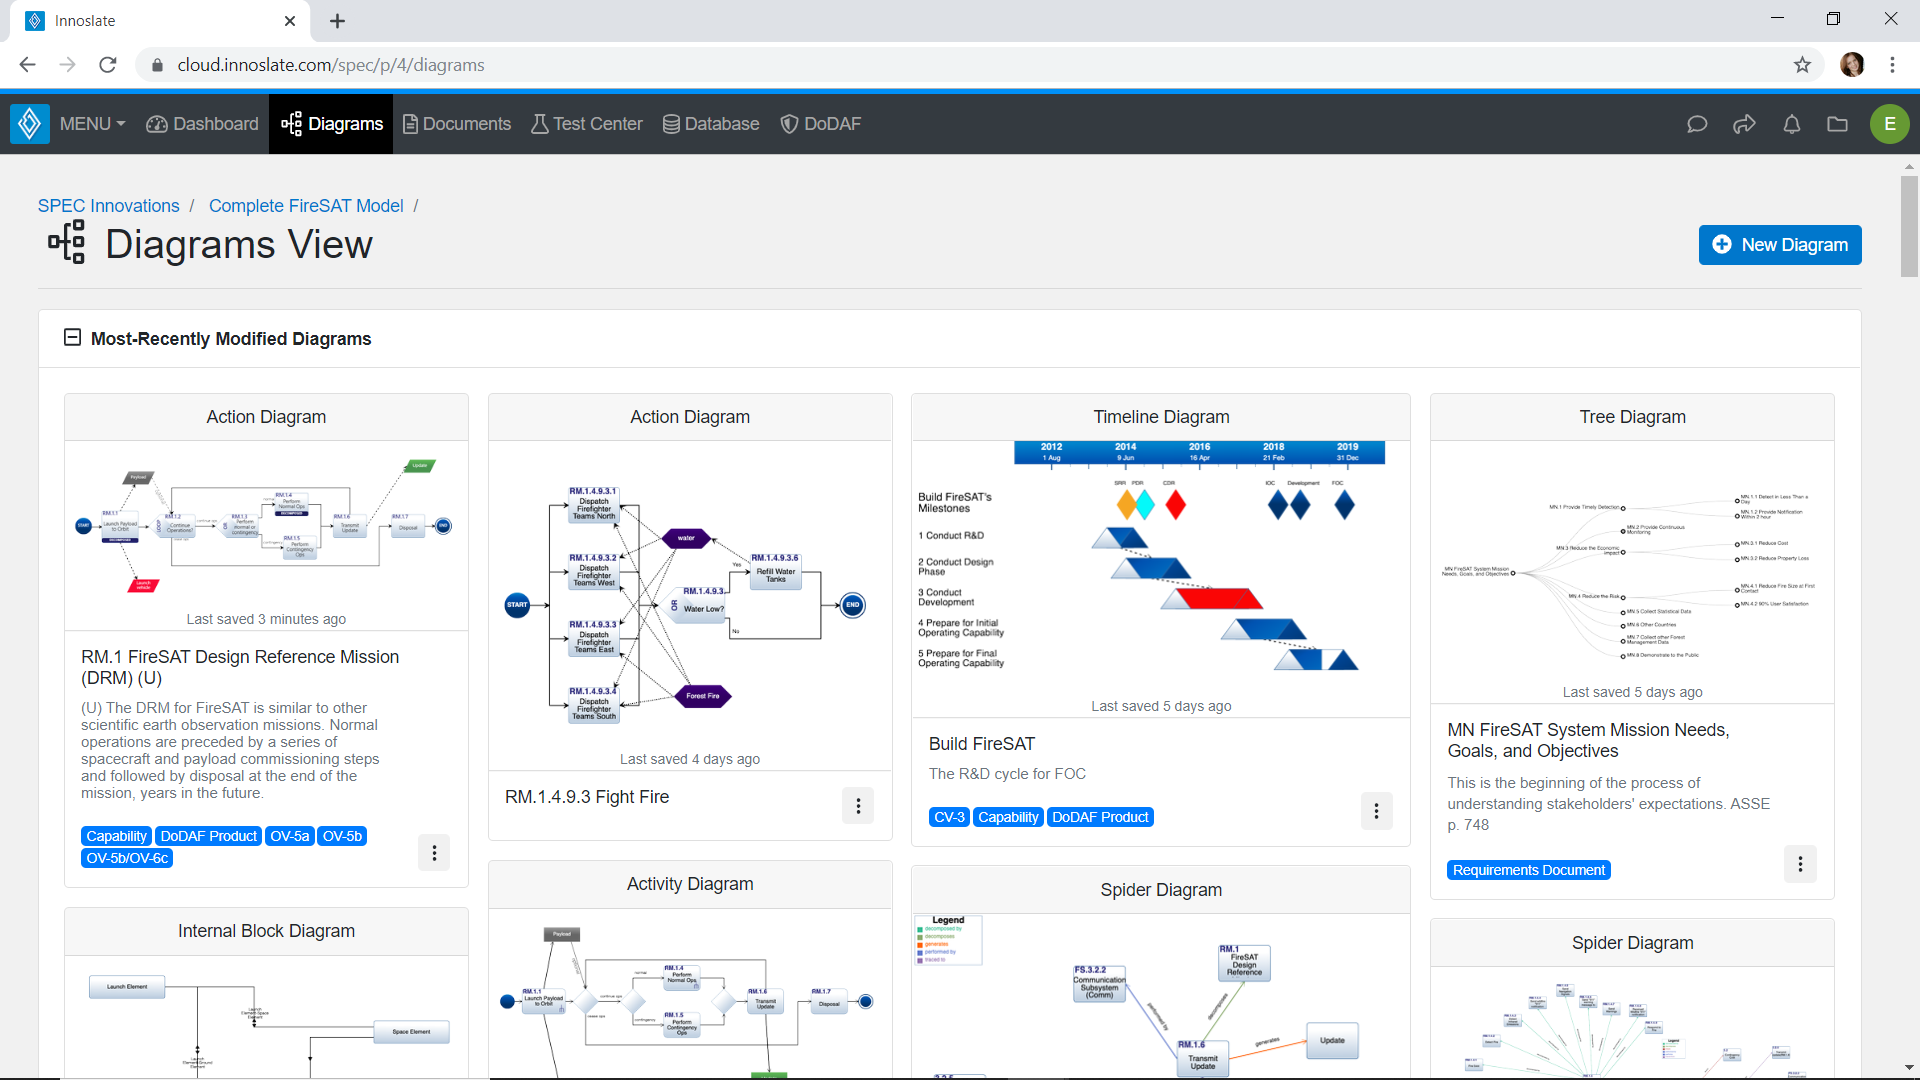Viewport: 1920px width, 1080px height.
Task: Click the share icon in the top navigation
Action: [x=1744, y=124]
